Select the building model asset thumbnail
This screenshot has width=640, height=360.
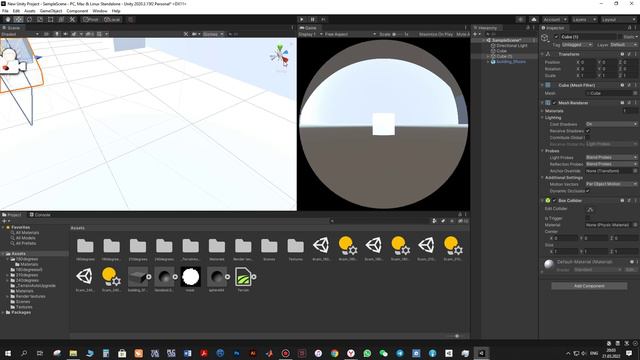138,277
